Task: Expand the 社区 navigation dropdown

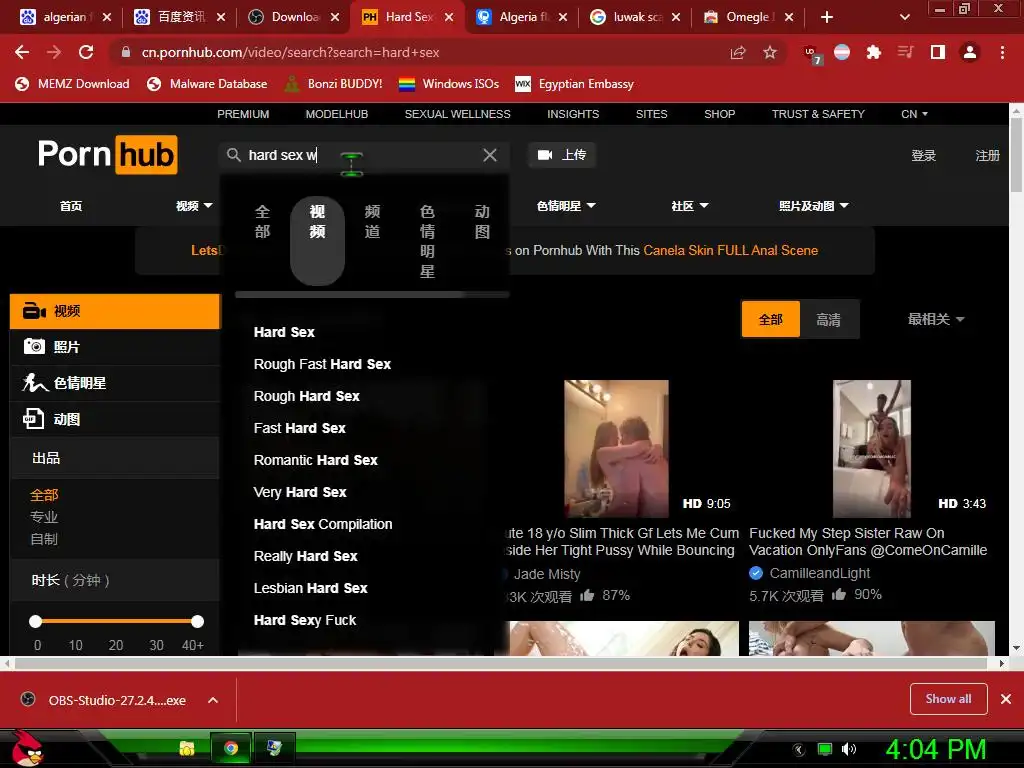Action: (690, 206)
